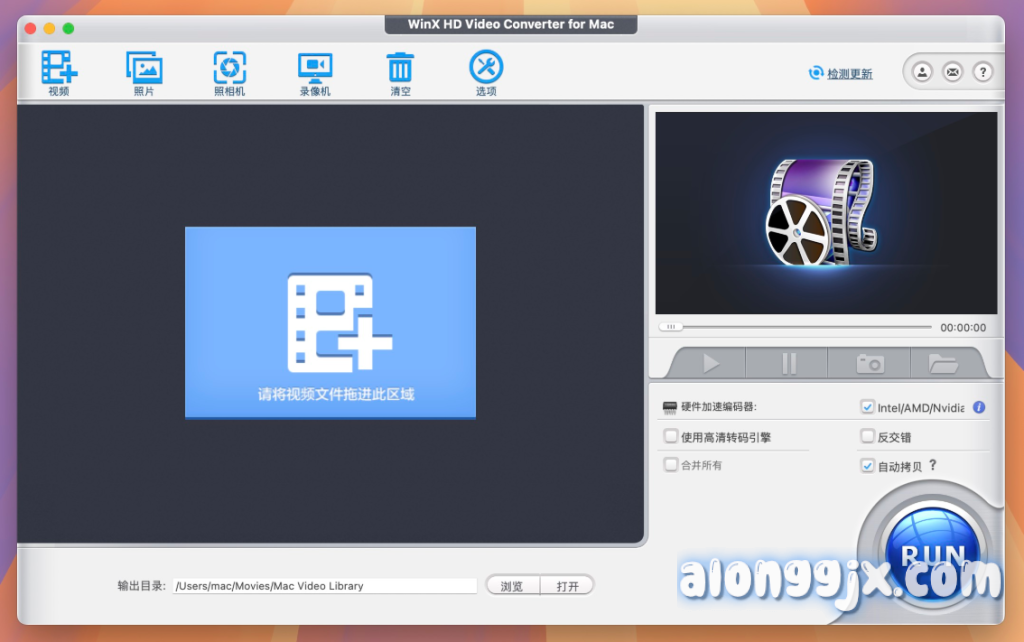Open 选项 settings wrench icon

[x=486, y=68]
